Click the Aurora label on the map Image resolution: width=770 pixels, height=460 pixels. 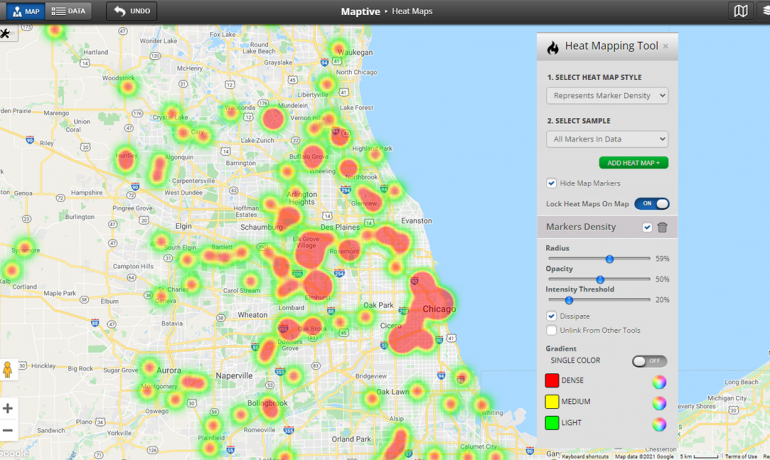169,370
